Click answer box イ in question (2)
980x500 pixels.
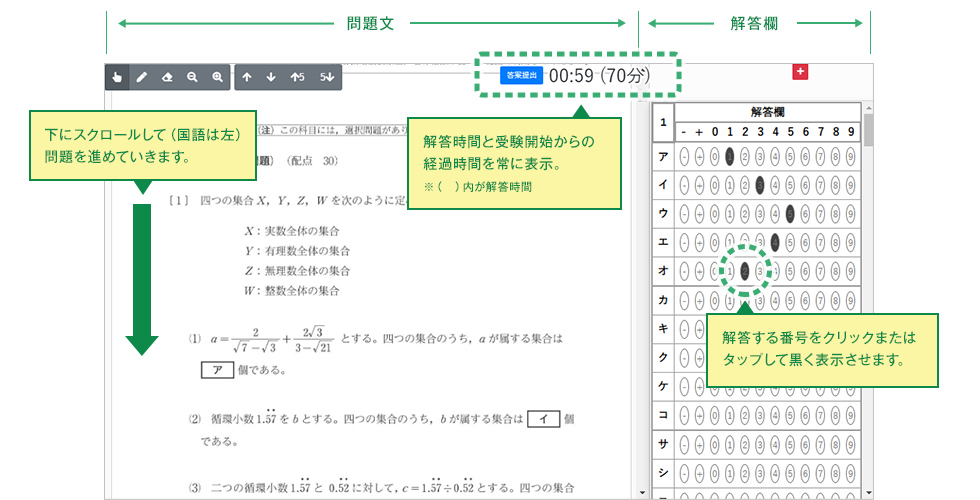pos(543,419)
